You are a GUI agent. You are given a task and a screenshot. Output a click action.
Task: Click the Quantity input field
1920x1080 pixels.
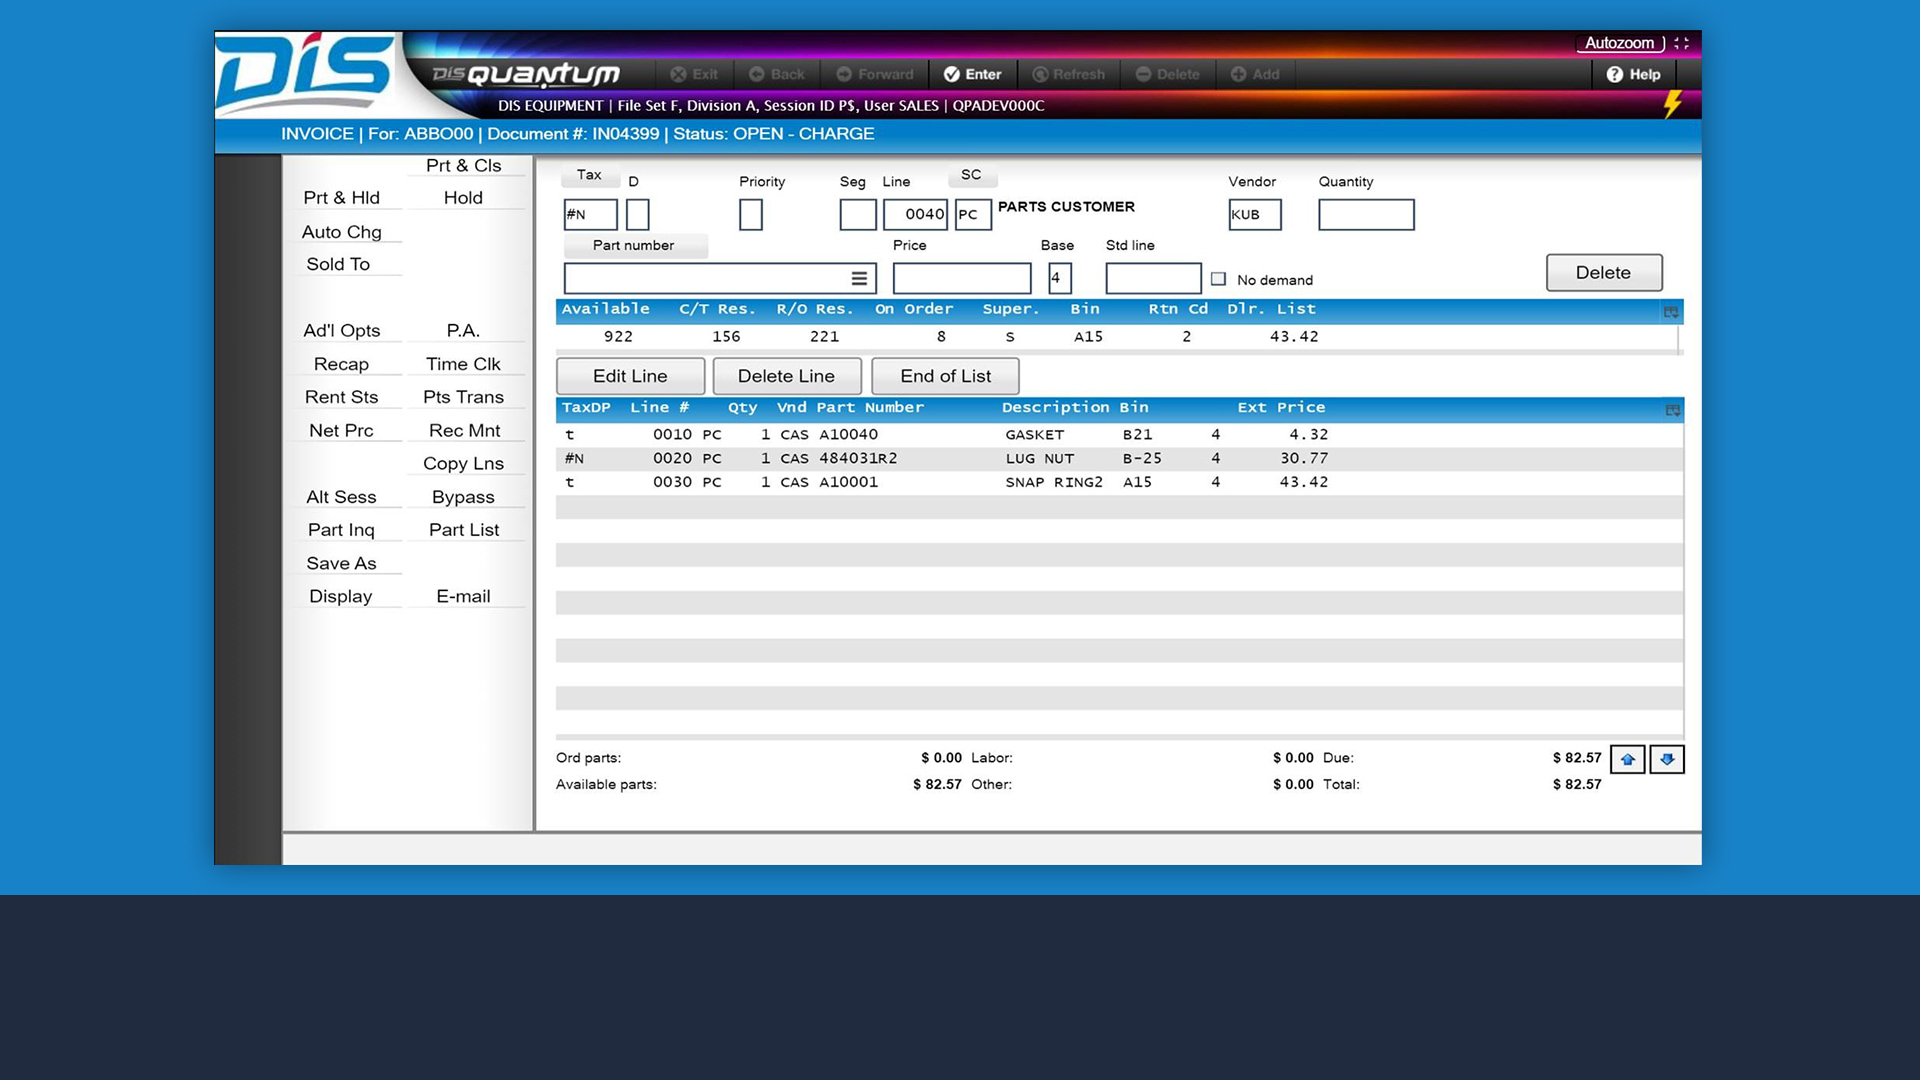[x=1366, y=214]
